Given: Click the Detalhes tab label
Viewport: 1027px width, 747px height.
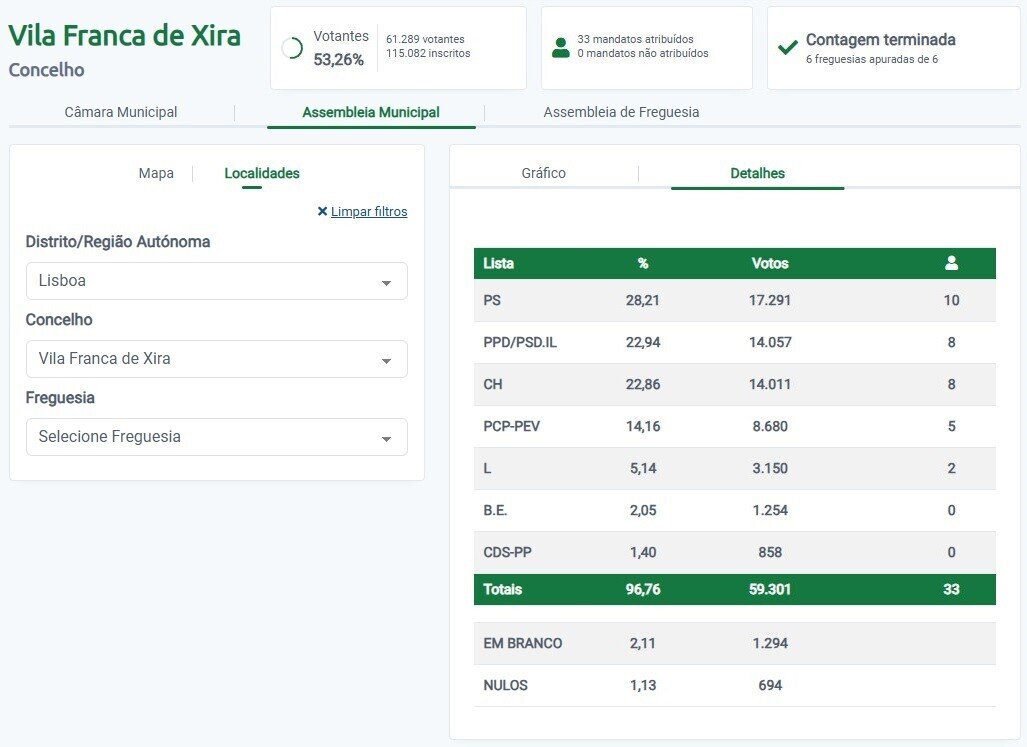Looking at the screenshot, I should click(x=757, y=173).
